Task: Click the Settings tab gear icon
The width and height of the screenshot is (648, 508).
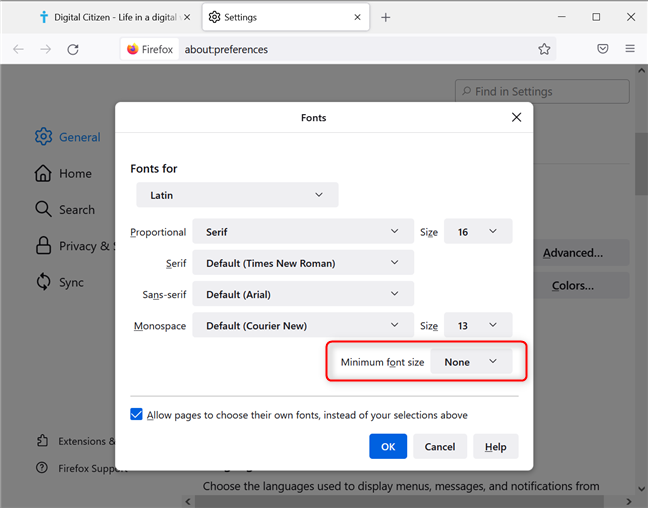Action: click(x=214, y=17)
